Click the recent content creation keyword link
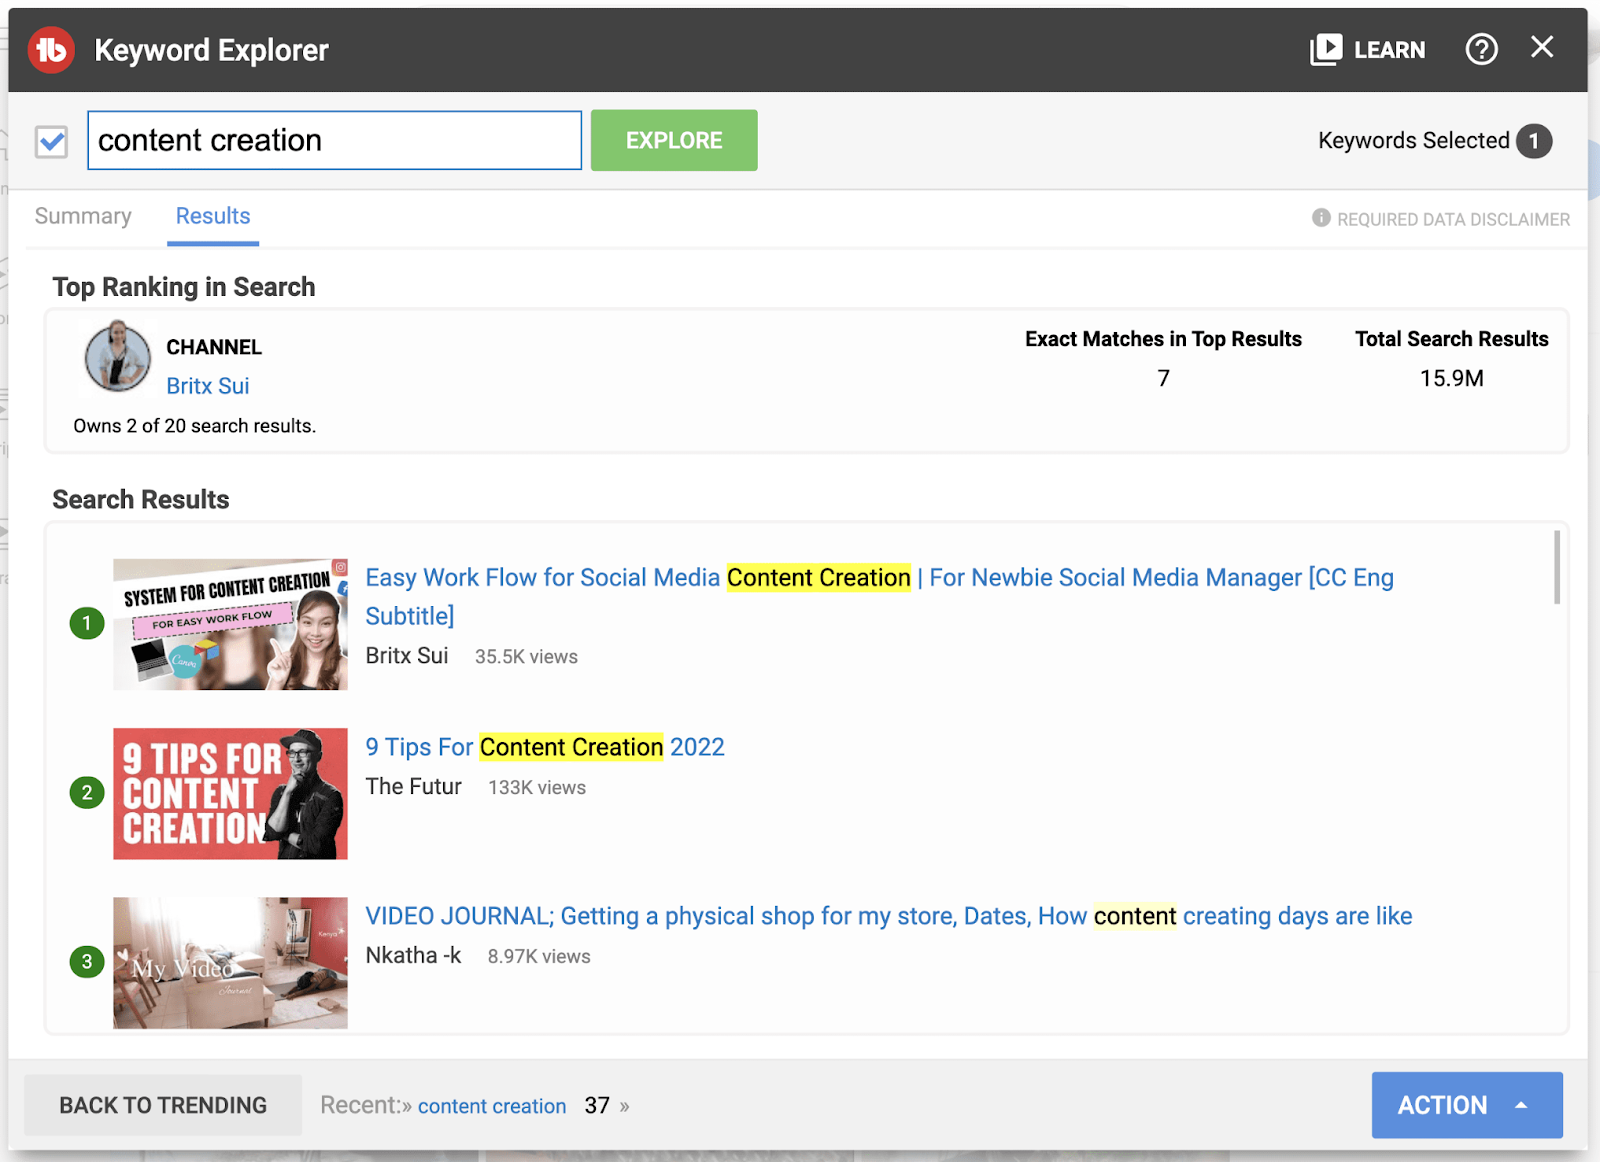This screenshot has height=1162, width=1600. coord(492,1106)
